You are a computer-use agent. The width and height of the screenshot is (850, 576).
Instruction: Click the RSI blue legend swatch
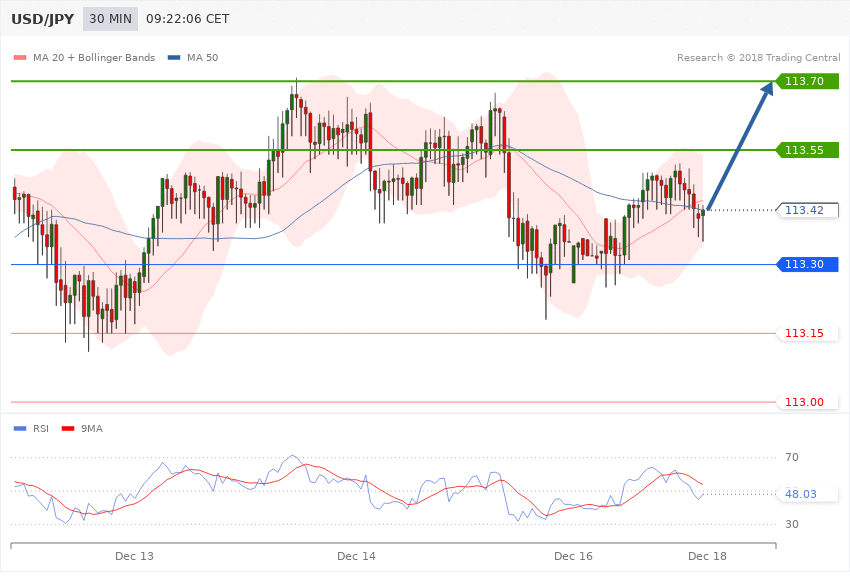20,429
